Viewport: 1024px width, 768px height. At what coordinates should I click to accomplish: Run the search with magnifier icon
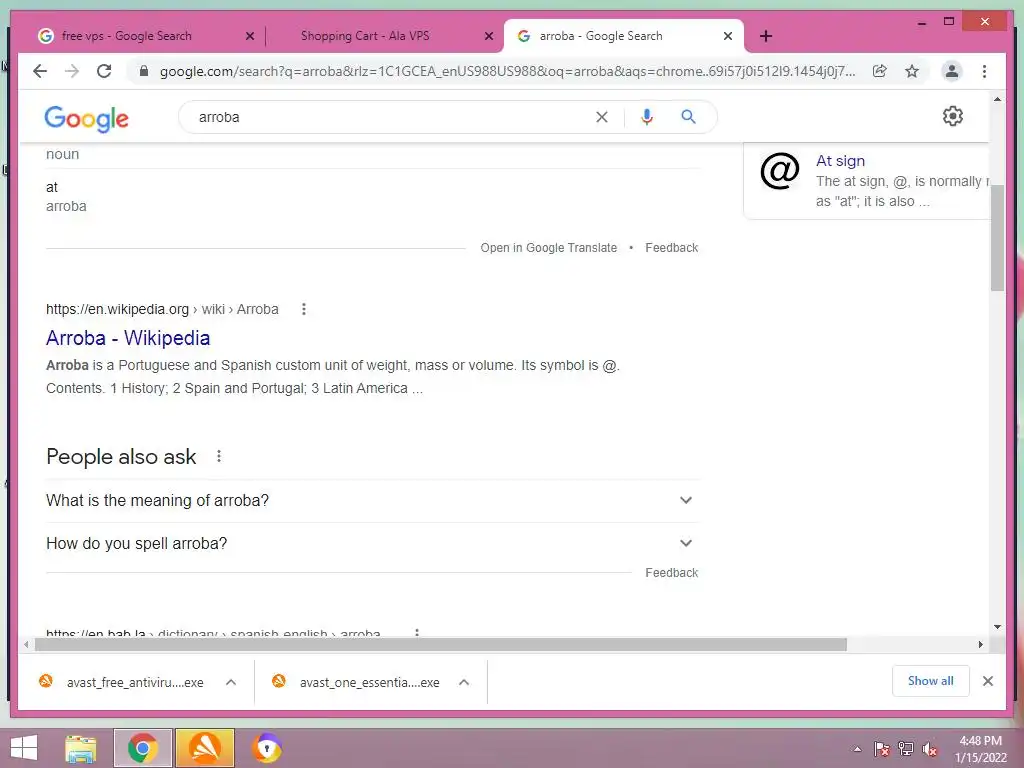(688, 117)
